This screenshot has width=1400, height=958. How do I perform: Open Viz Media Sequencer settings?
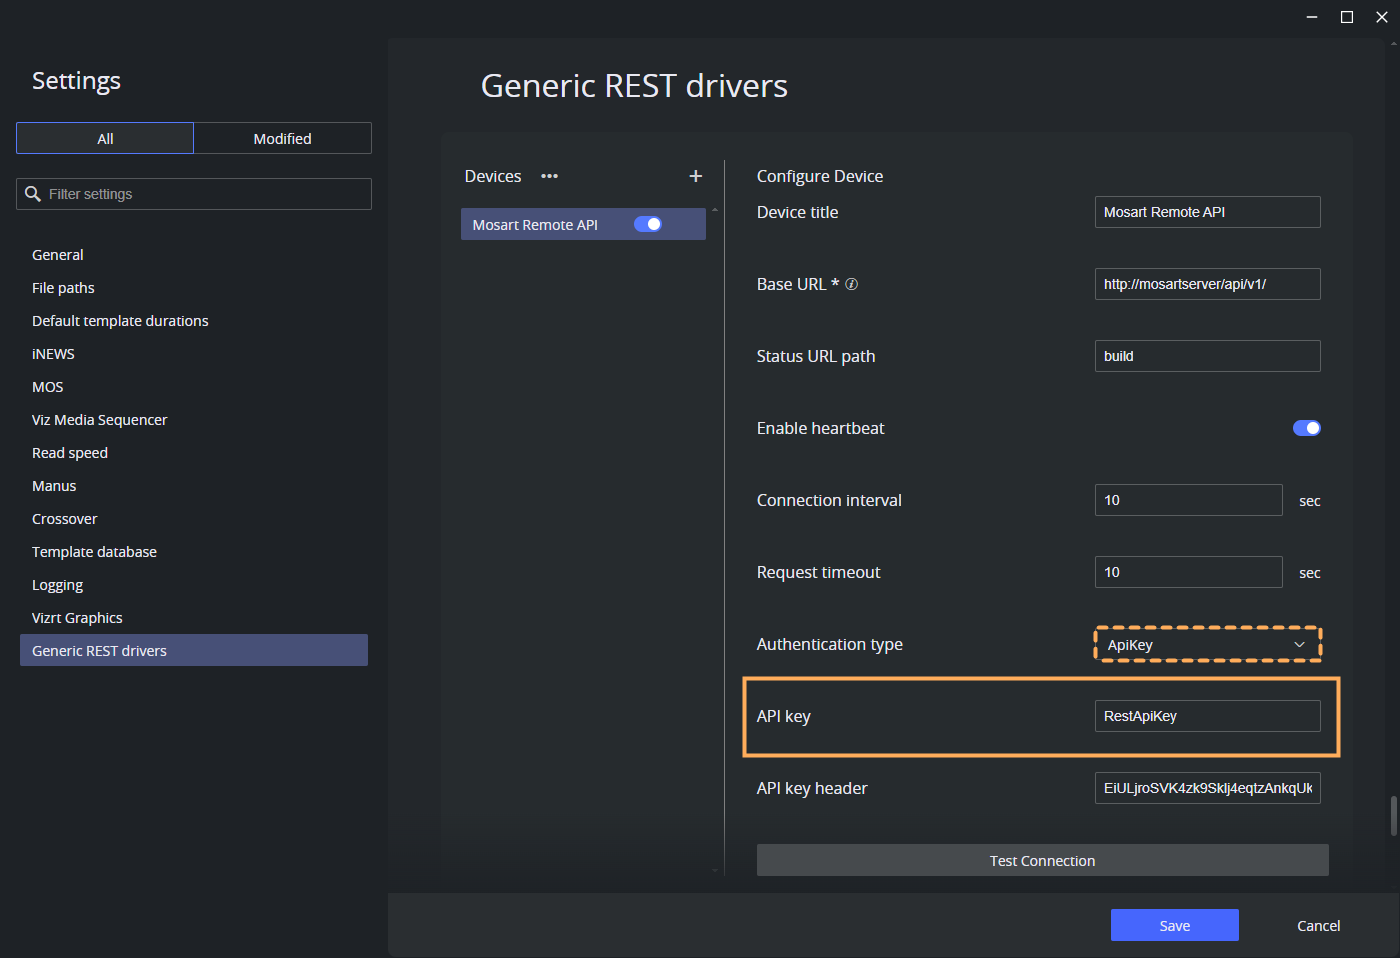click(99, 420)
